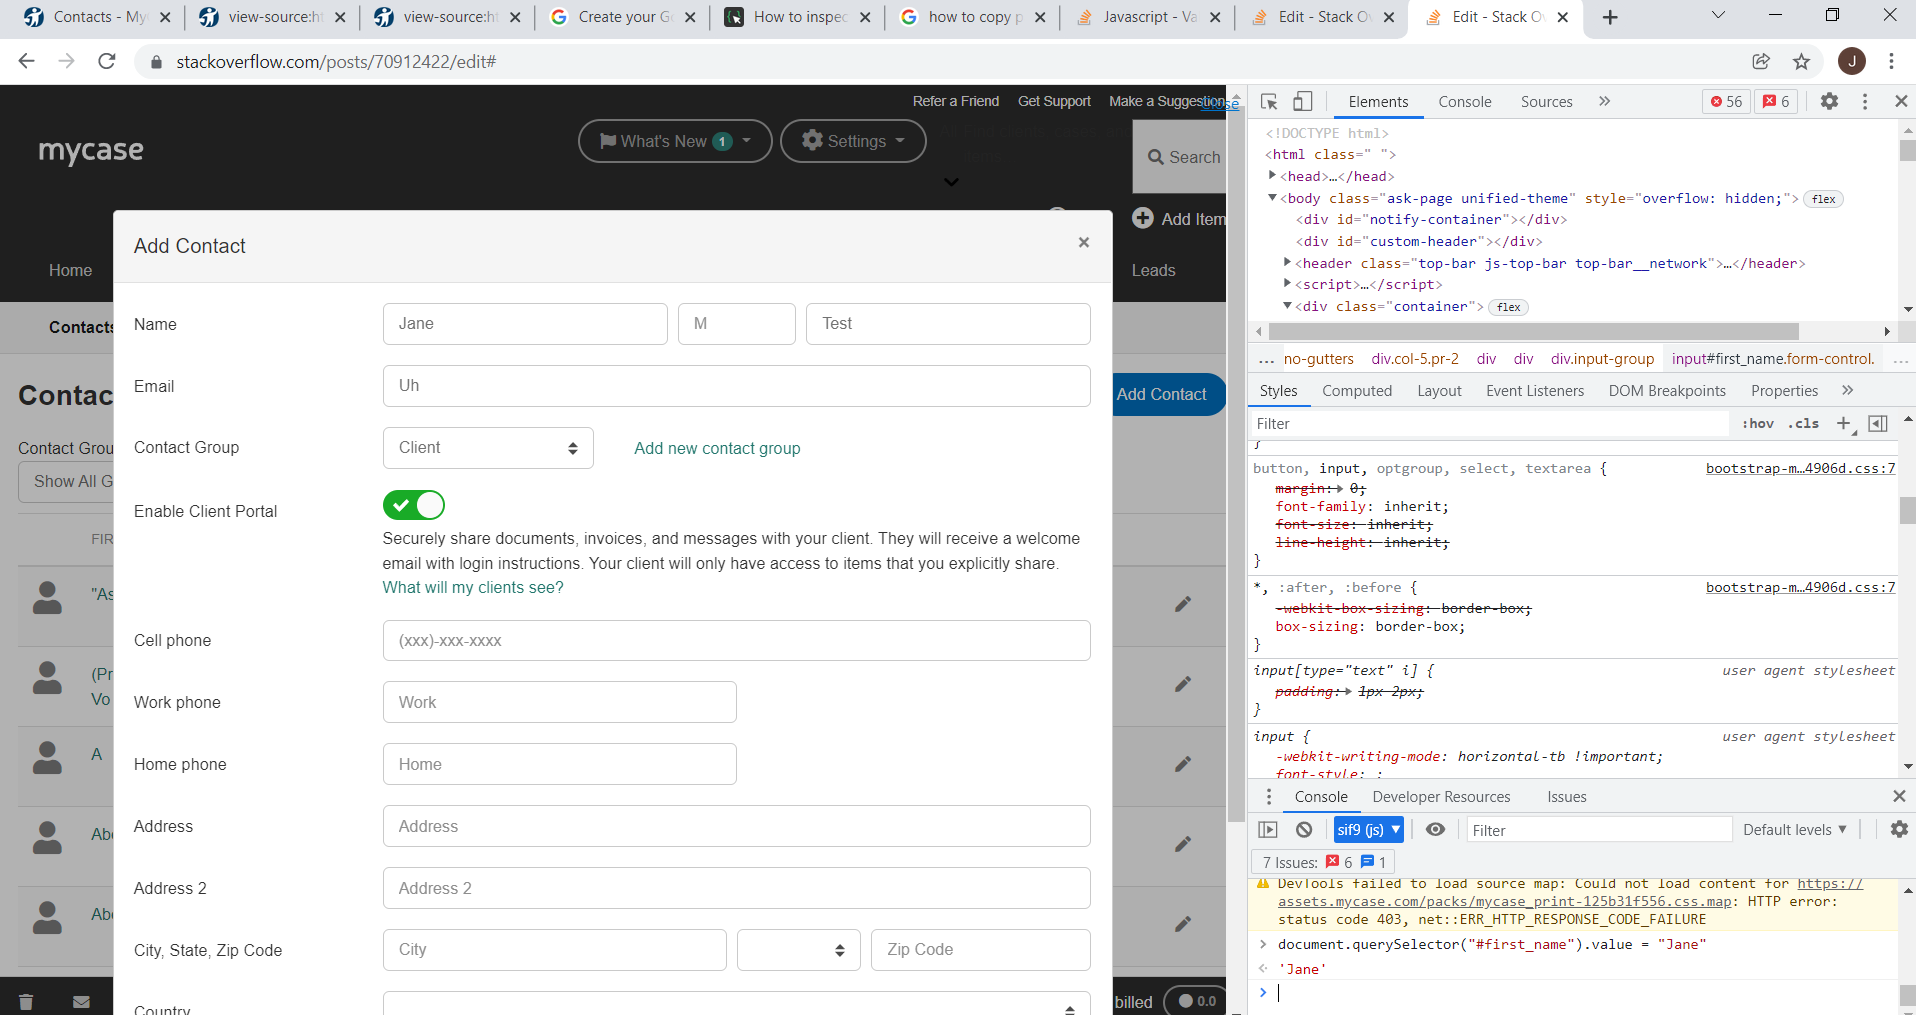This screenshot has width=1916, height=1015.
Task: Click the Add Item plus icon
Action: [1143, 218]
